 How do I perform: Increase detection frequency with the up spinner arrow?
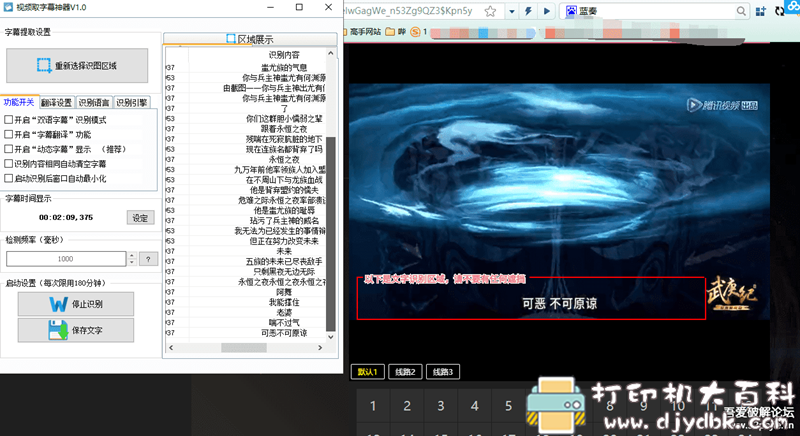132,255
